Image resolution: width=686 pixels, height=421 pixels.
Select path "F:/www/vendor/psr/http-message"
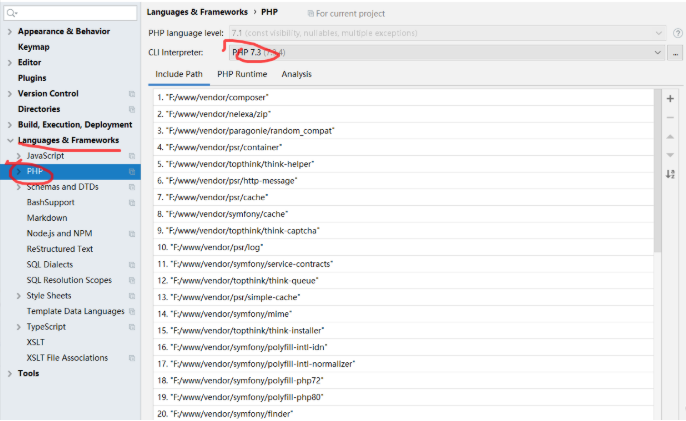tap(403, 181)
